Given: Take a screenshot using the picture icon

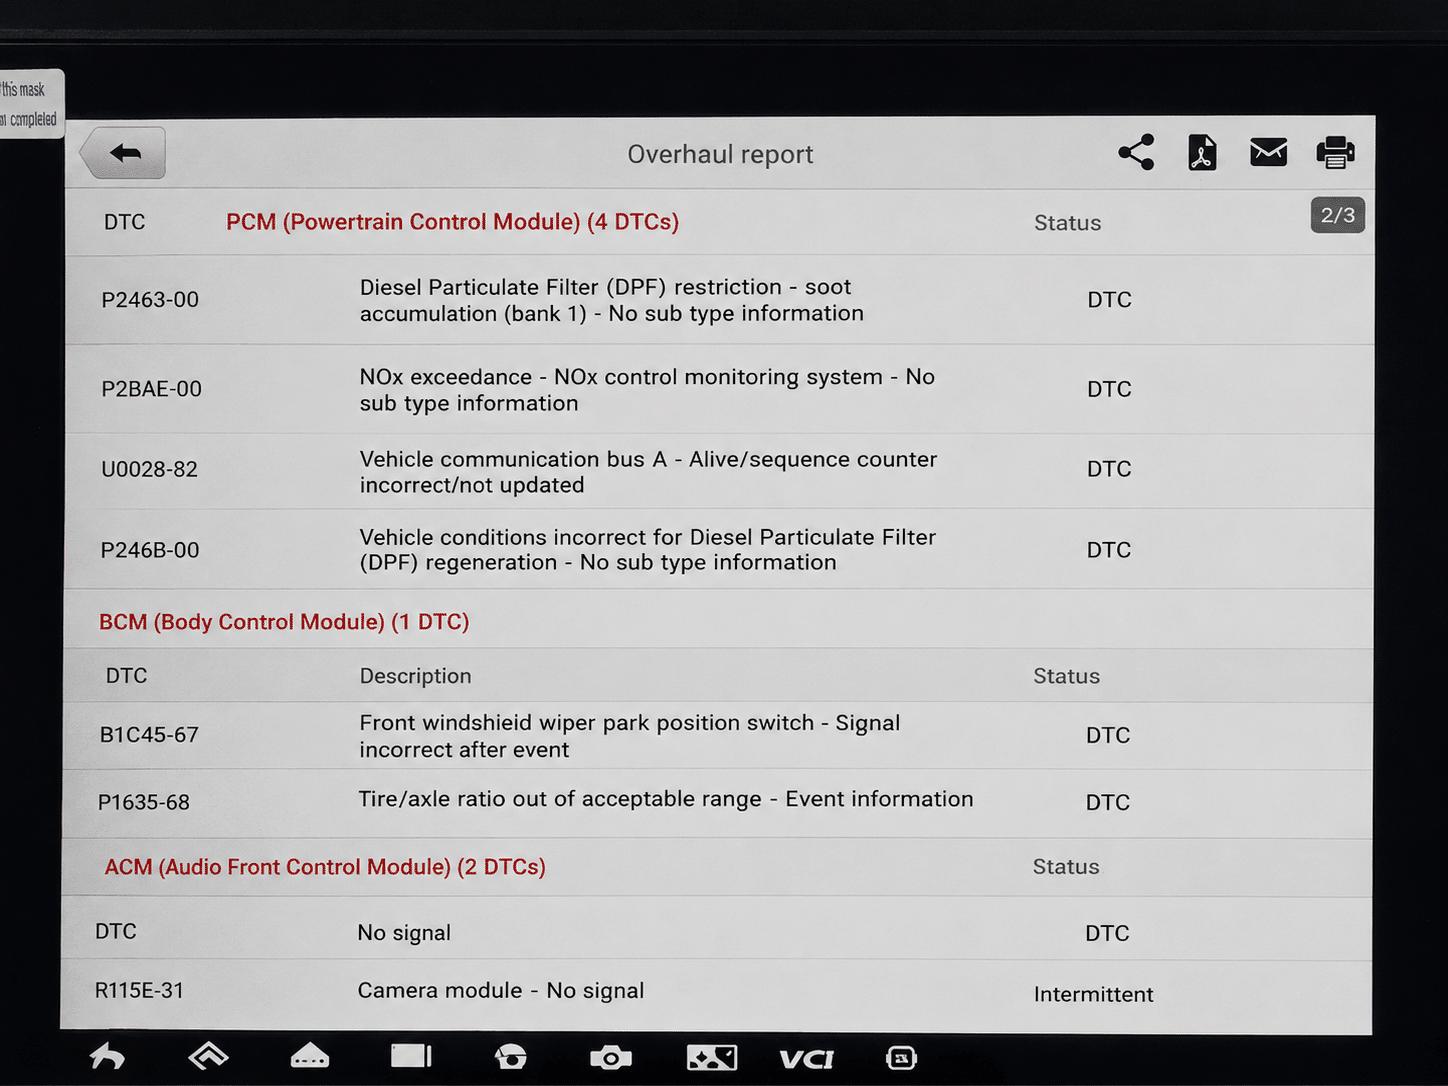Looking at the screenshot, I should pyautogui.click(x=712, y=1057).
